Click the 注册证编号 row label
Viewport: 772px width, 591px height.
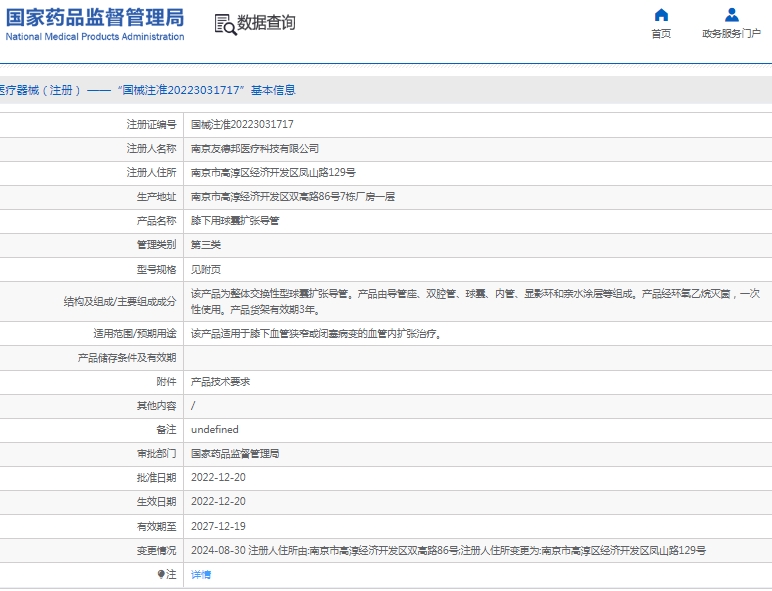point(151,125)
